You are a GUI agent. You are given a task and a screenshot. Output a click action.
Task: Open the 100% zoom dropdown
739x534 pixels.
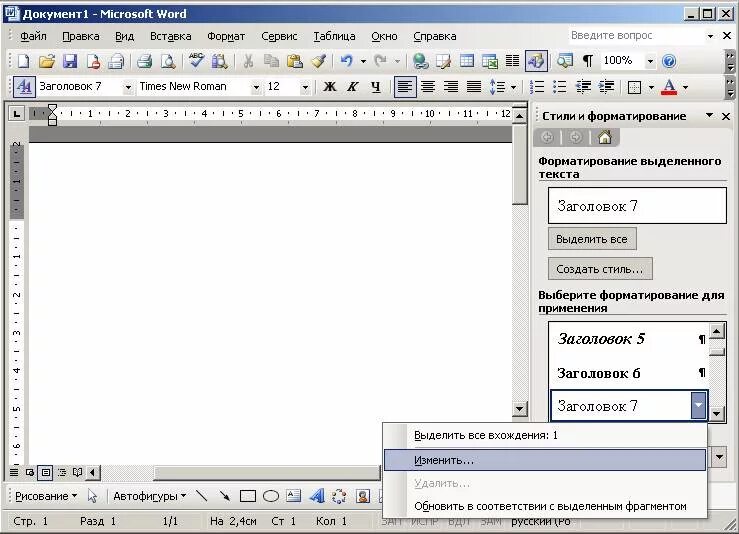click(x=650, y=61)
